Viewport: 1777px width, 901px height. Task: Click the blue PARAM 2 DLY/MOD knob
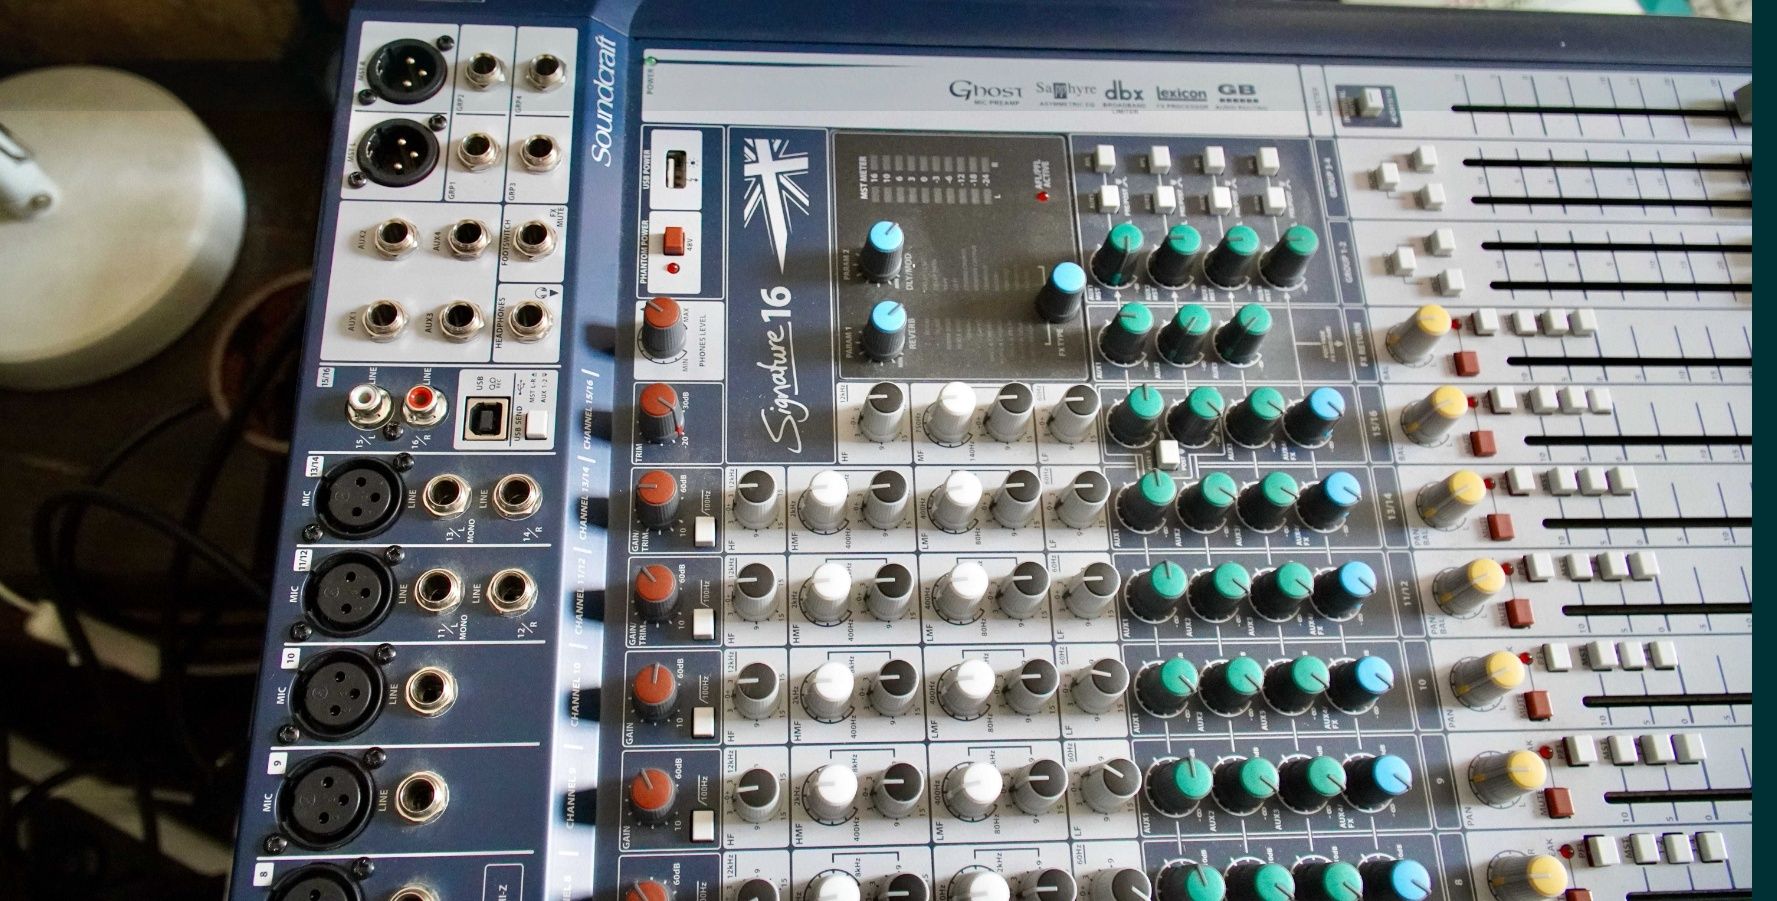[x=883, y=250]
